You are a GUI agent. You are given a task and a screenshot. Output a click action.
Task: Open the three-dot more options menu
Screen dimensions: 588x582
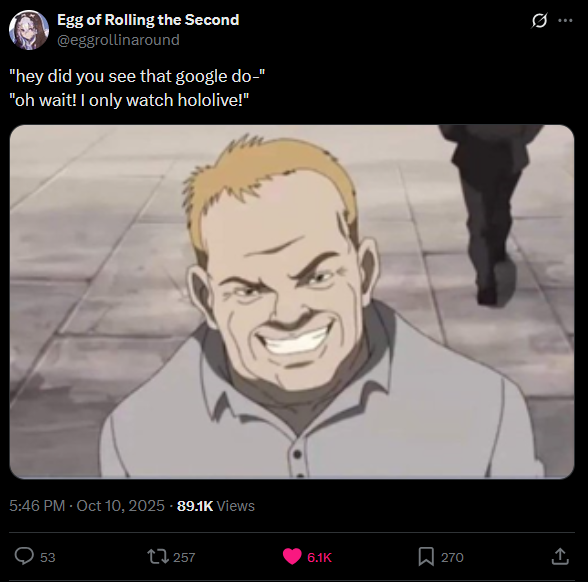pyautogui.click(x=565, y=21)
